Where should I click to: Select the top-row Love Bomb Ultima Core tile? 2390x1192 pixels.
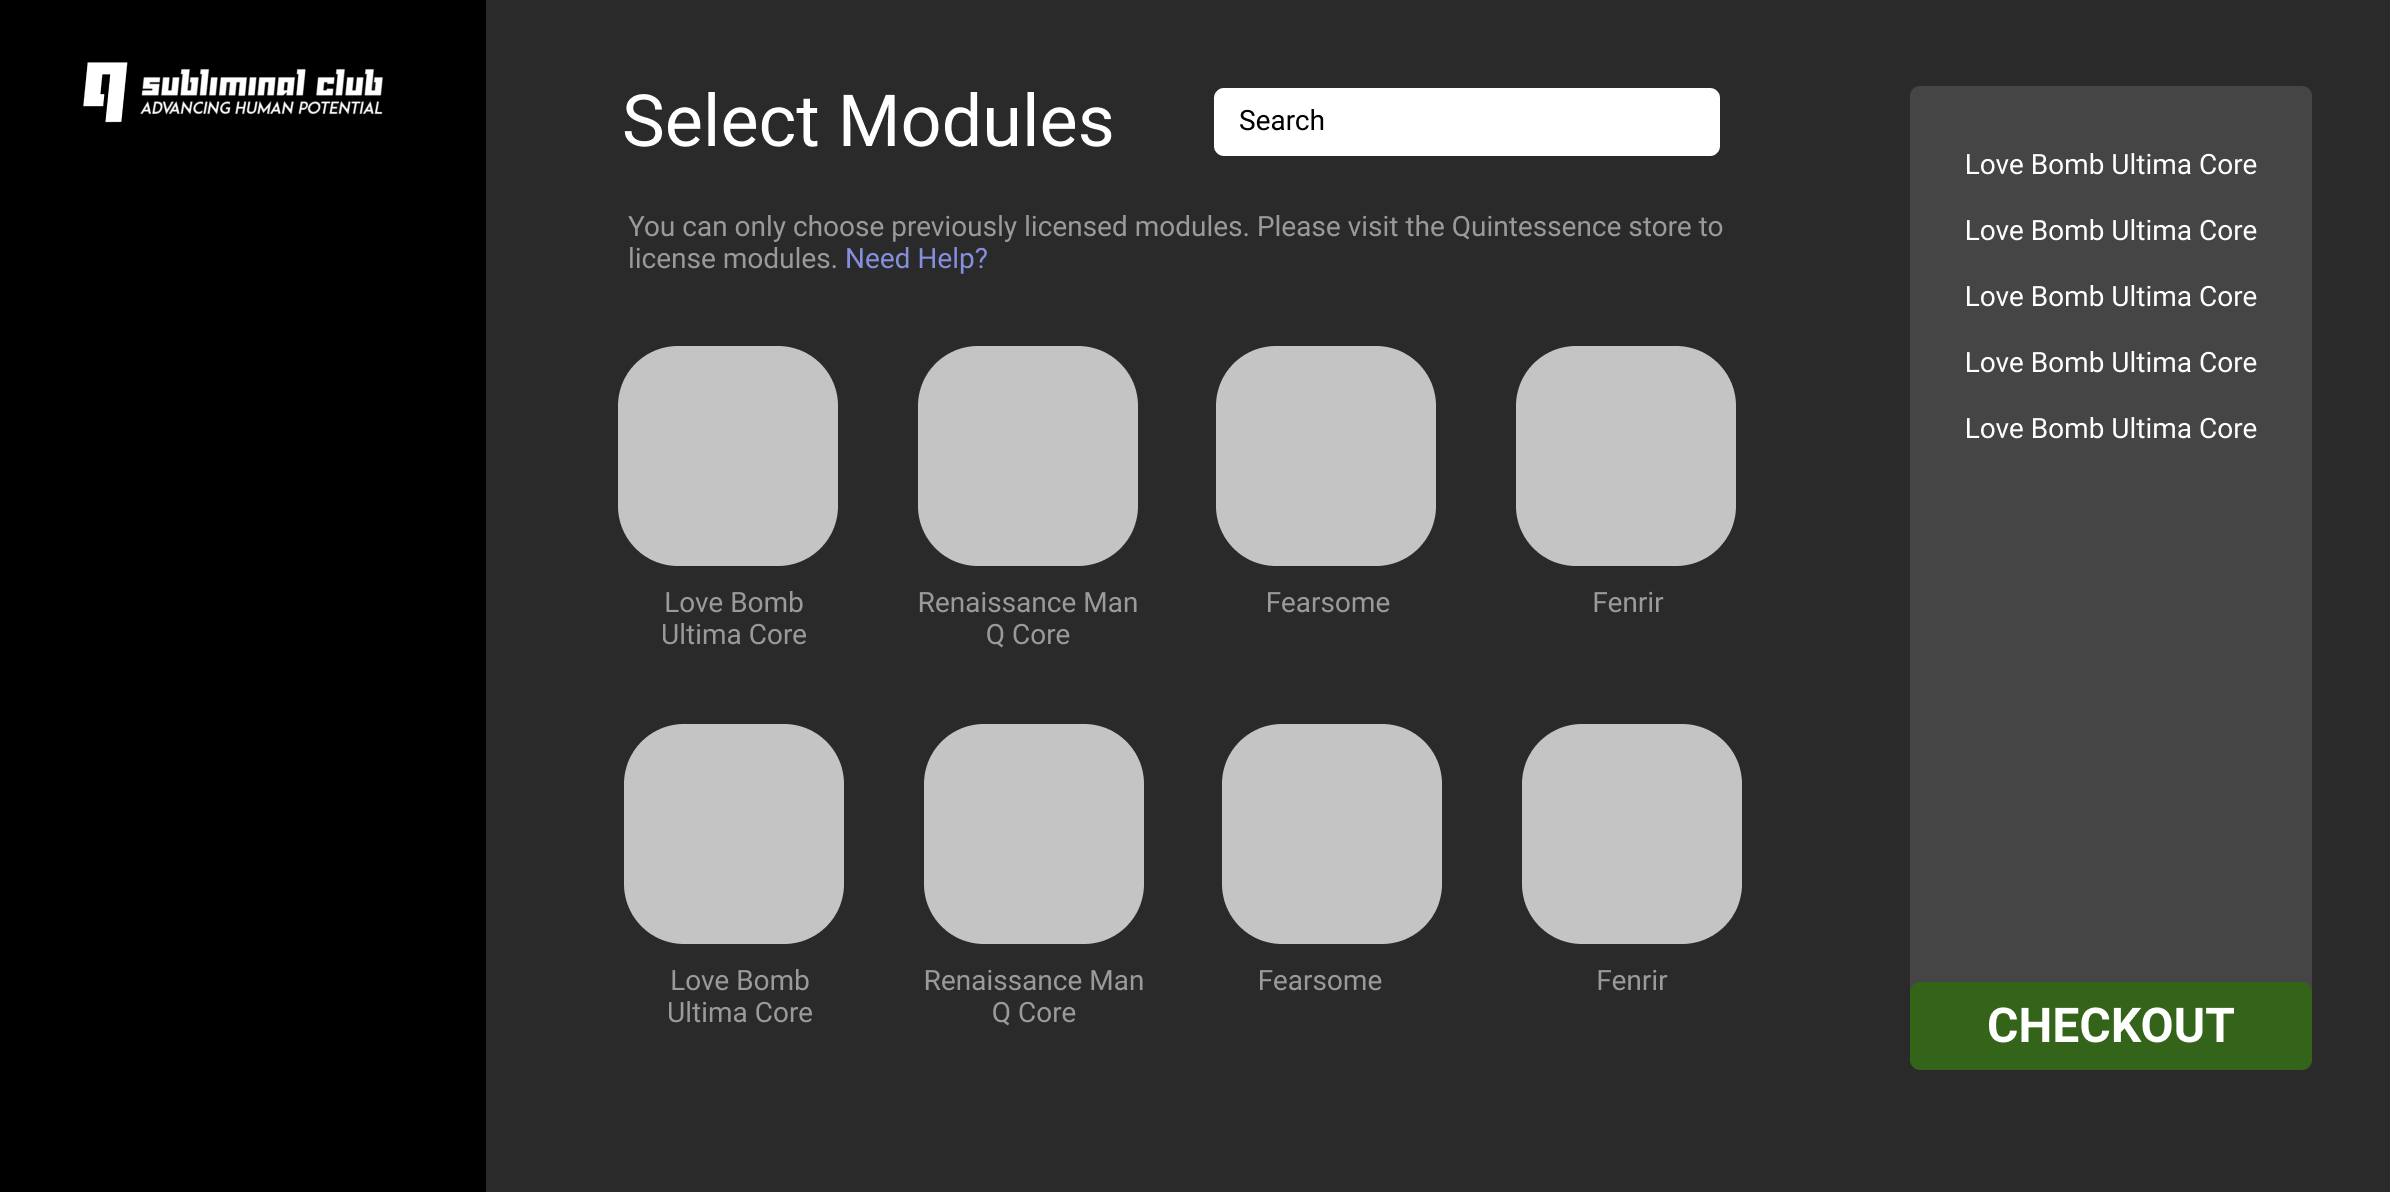(x=728, y=456)
